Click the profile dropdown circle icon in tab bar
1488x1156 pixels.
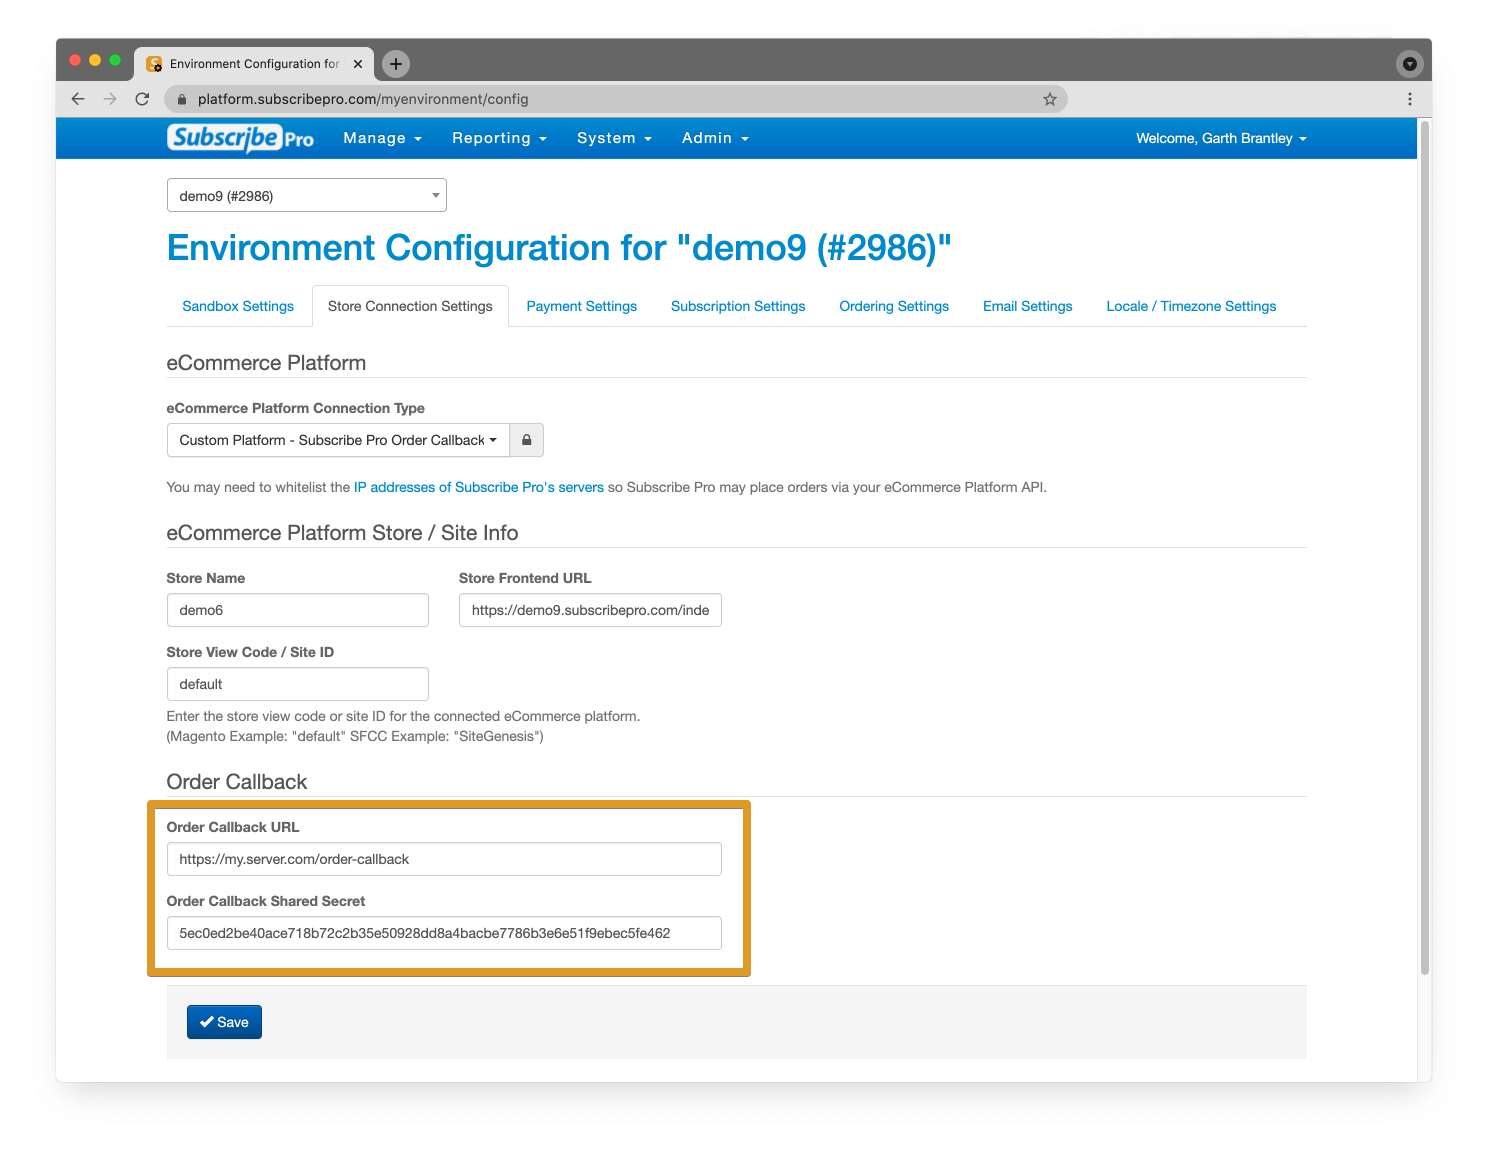coord(1409,64)
